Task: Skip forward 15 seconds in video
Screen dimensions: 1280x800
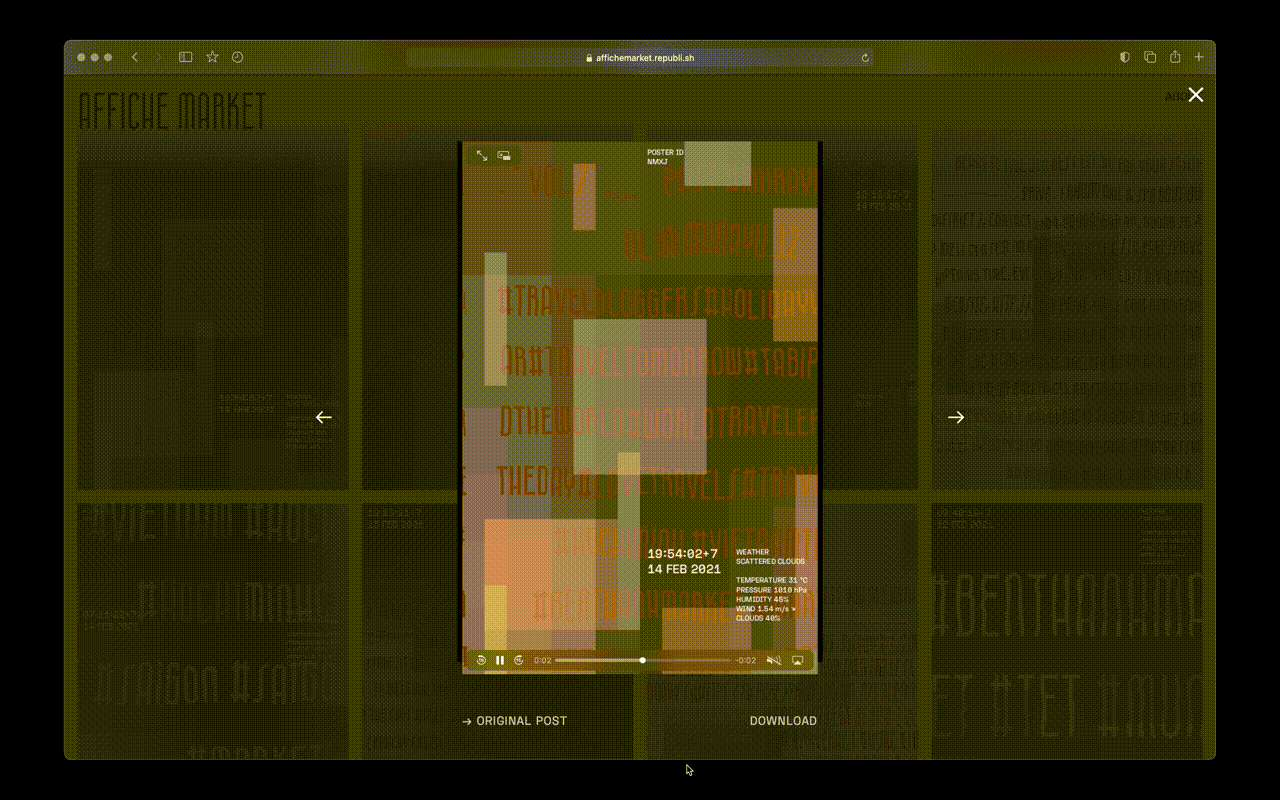Action: coord(519,660)
